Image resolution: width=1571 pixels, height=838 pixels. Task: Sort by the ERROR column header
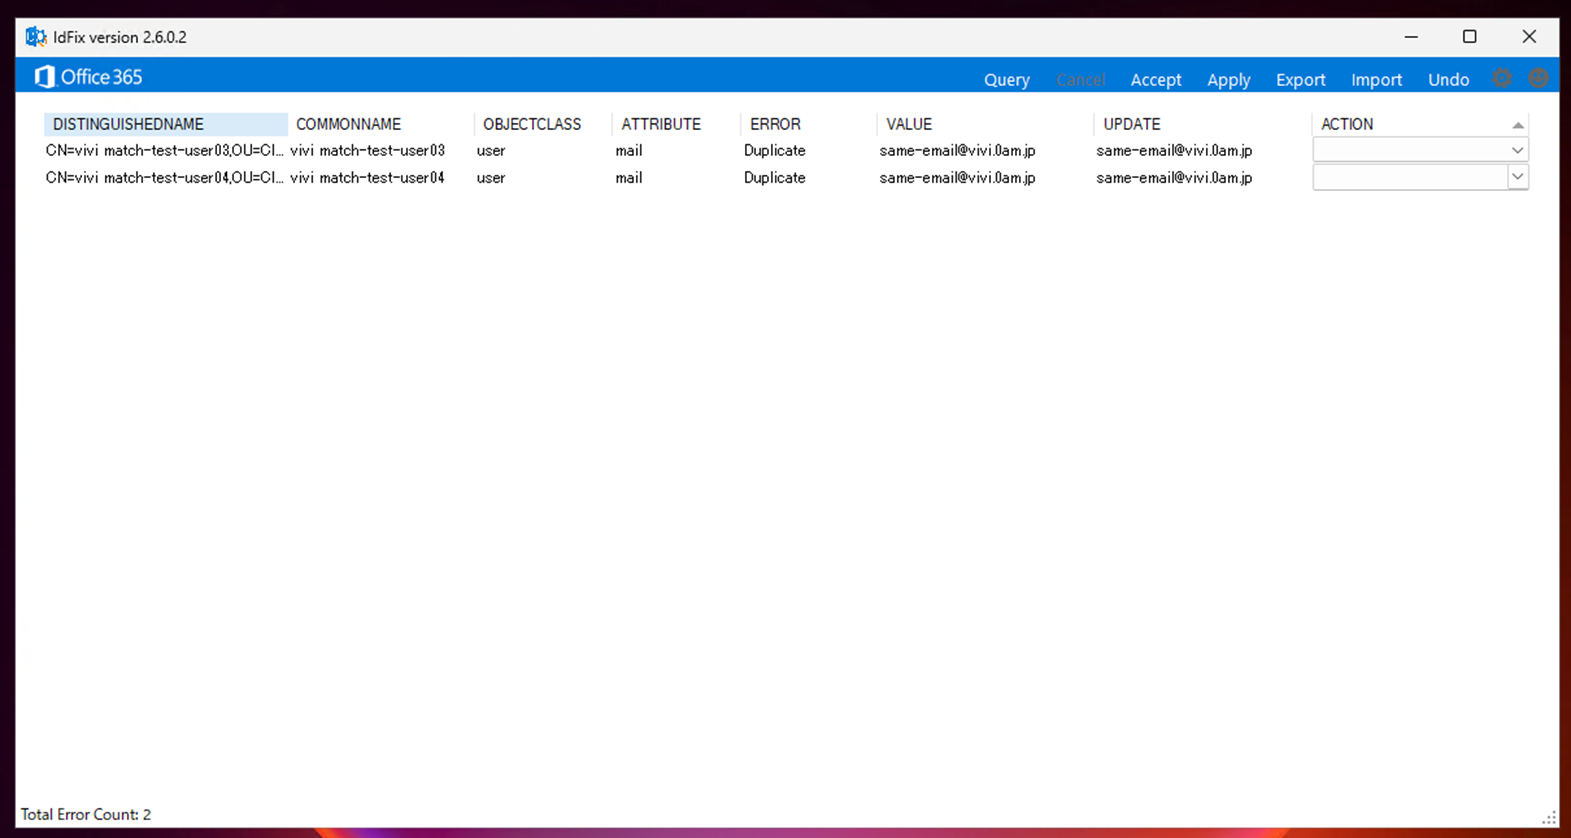coord(808,124)
